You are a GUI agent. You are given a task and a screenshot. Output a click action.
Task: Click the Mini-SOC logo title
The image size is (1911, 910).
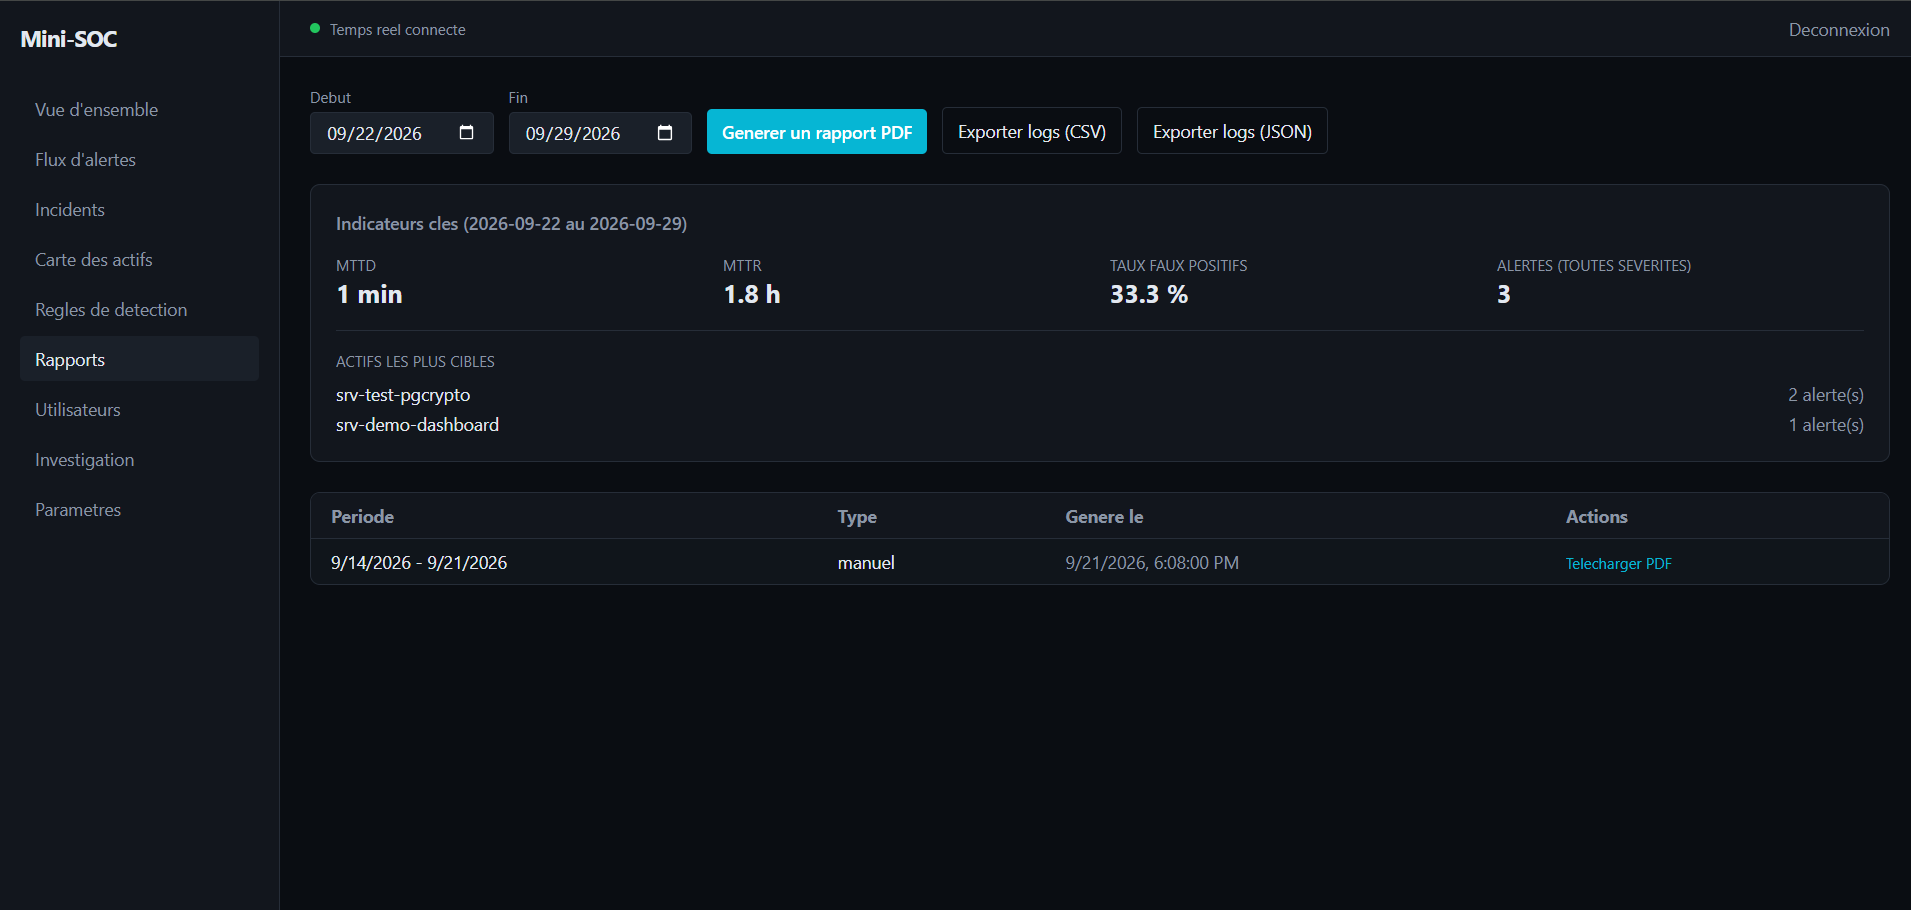69,39
